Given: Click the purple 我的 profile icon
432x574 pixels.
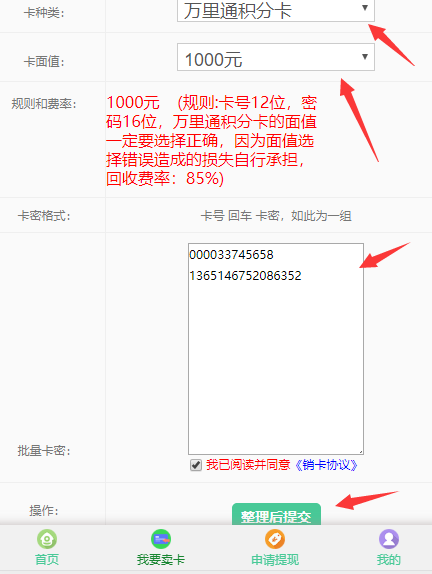Looking at the screenshot, I should point(389,539).
